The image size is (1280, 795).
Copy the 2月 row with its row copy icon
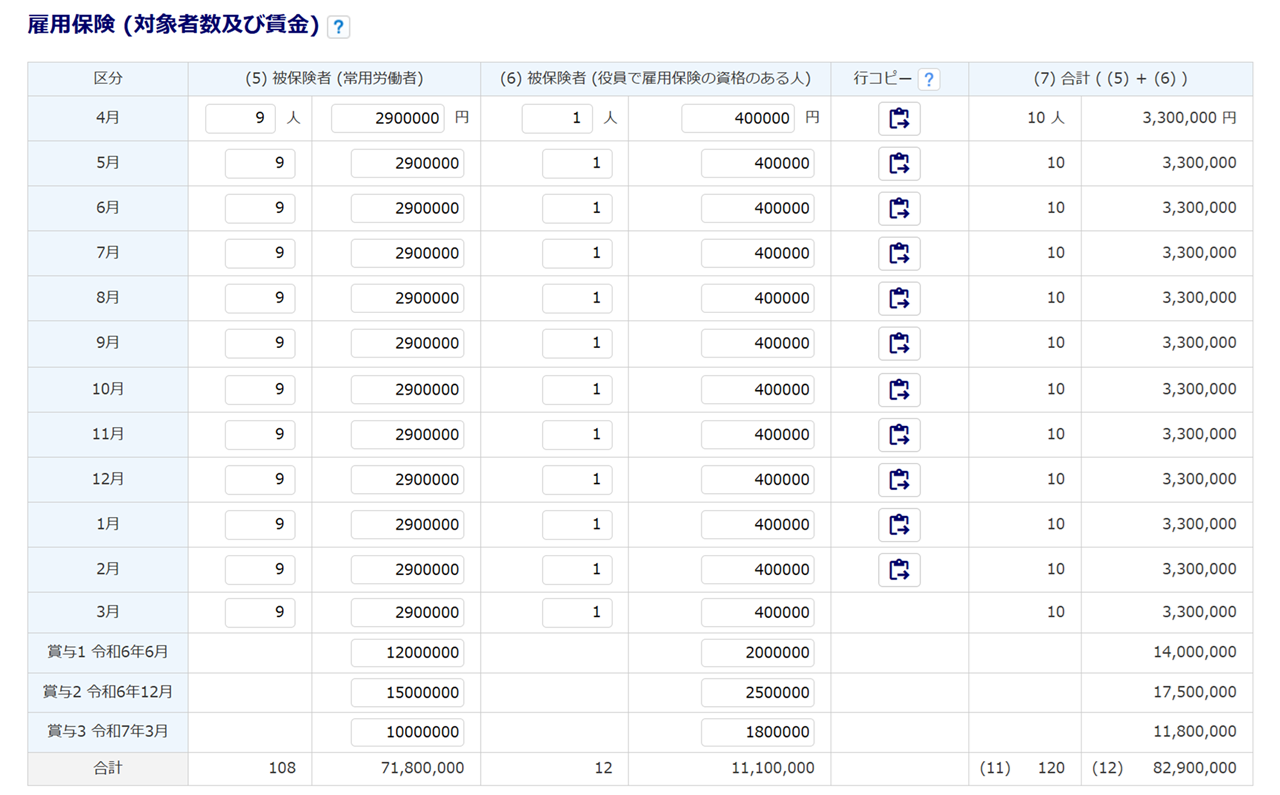pos(899,569)
